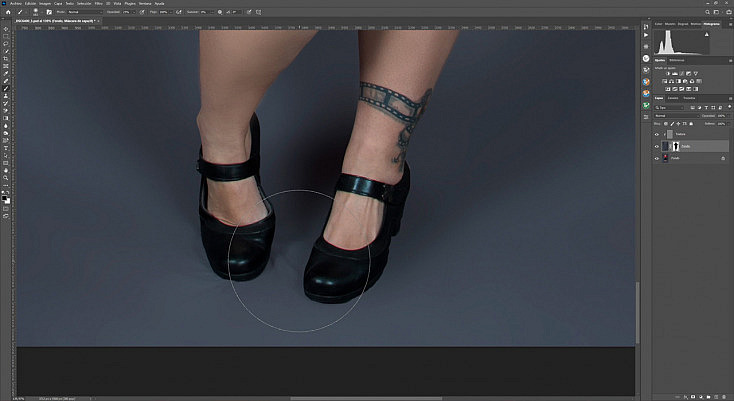Open the Ventana menu
Screen dimensions: 734x401
[145, 4]
